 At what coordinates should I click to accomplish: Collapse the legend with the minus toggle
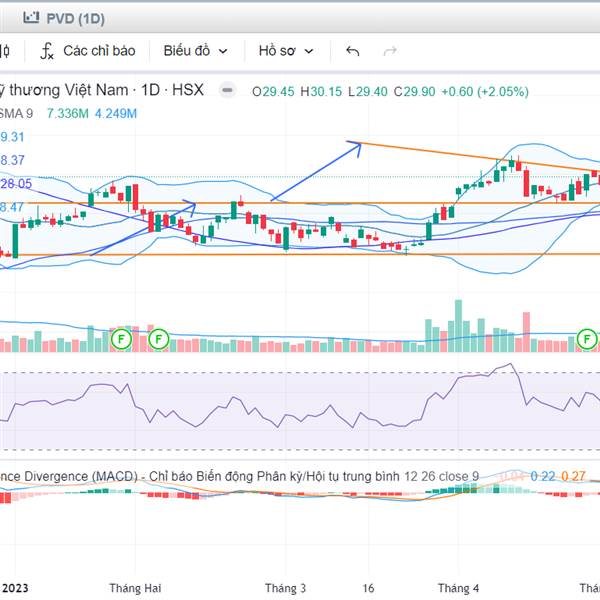coord(227,90)
